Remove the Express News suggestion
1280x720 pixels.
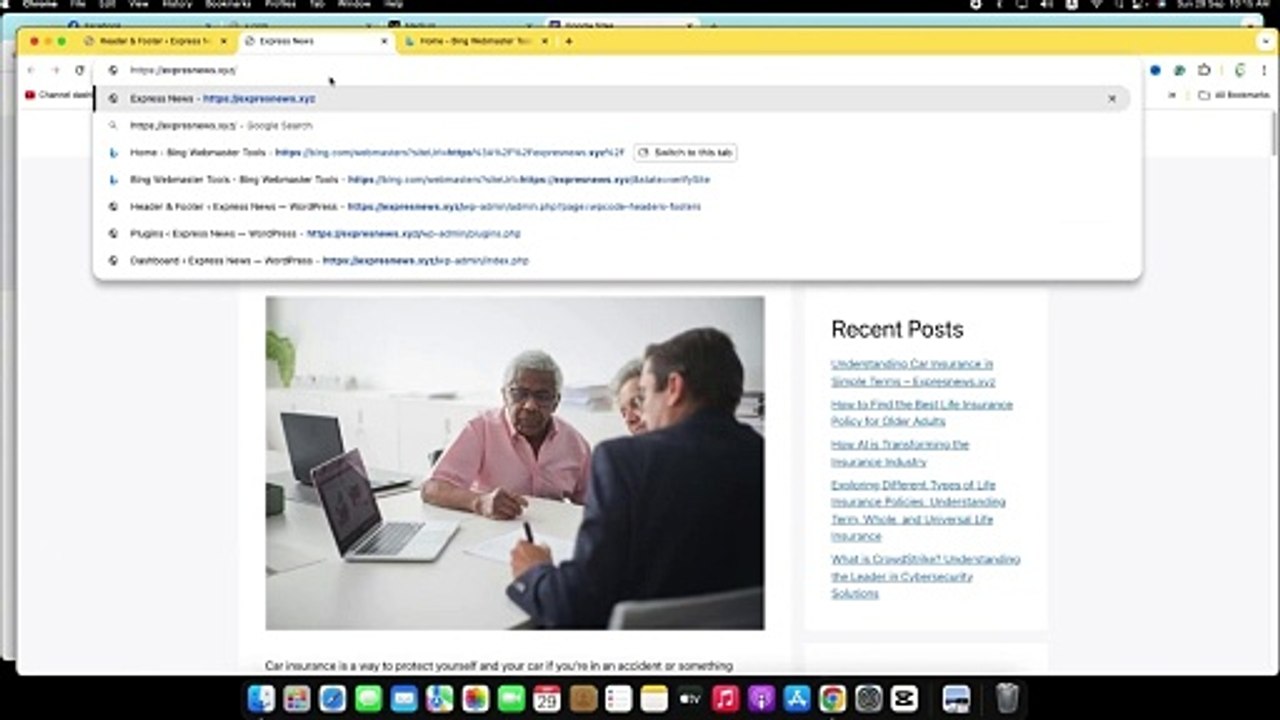[x=1111, y=99]
